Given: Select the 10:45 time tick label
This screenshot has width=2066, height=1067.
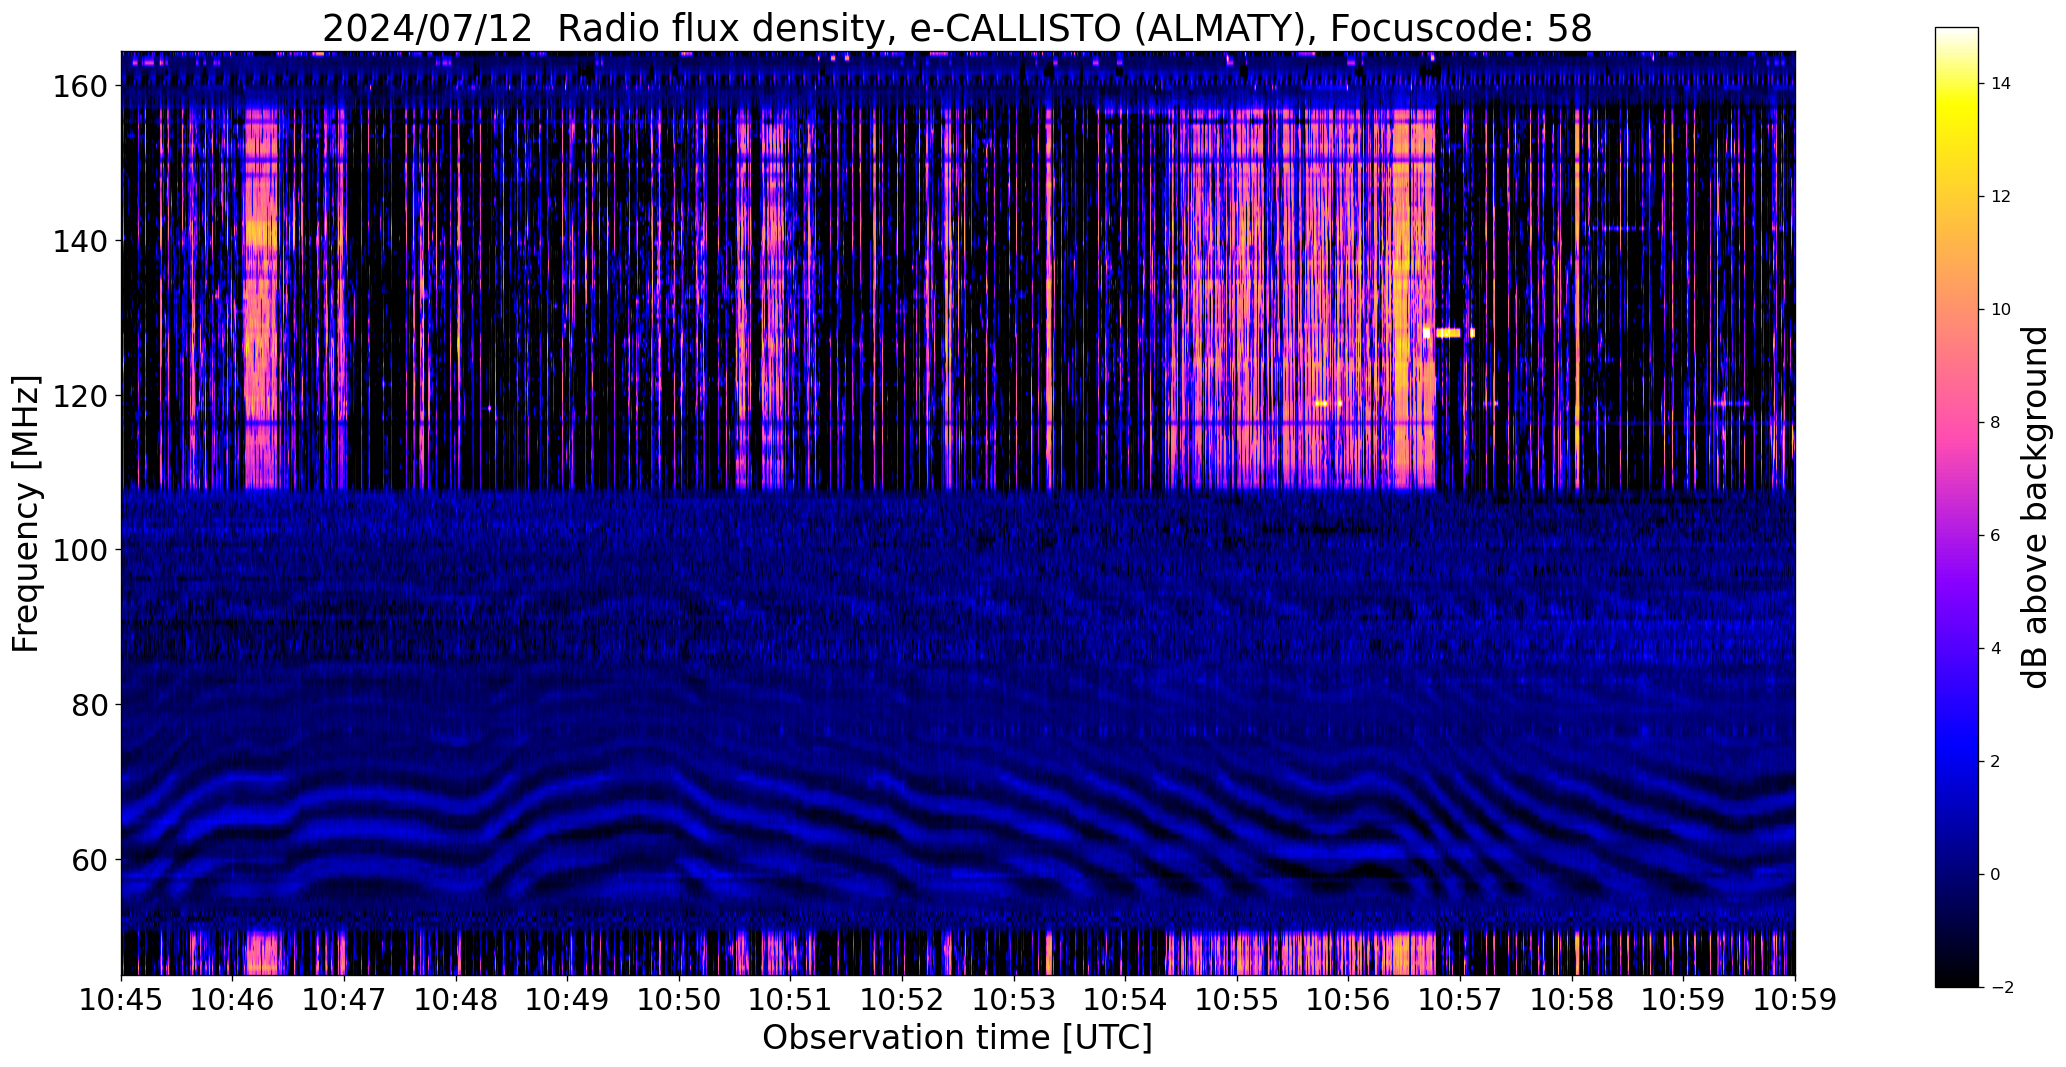Looking at the screenshot, I should tap(122, 1000).
